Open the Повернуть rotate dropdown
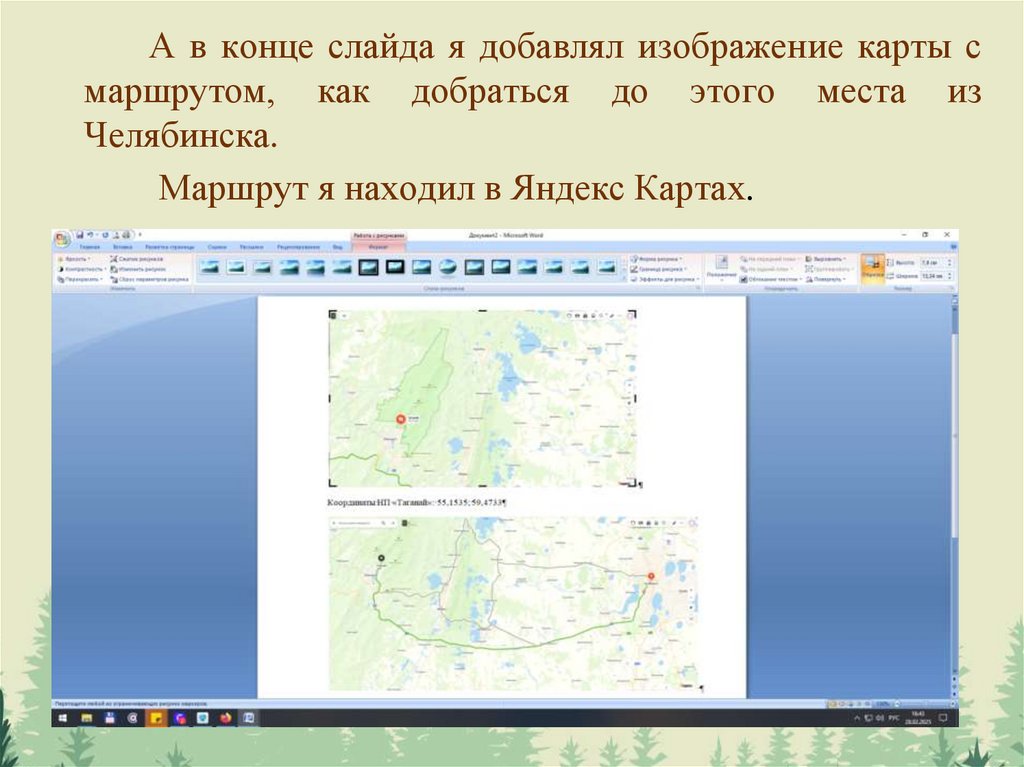The height and width of the screenshot is (767, 1024). pyautogui.click(x=826, y=279)
